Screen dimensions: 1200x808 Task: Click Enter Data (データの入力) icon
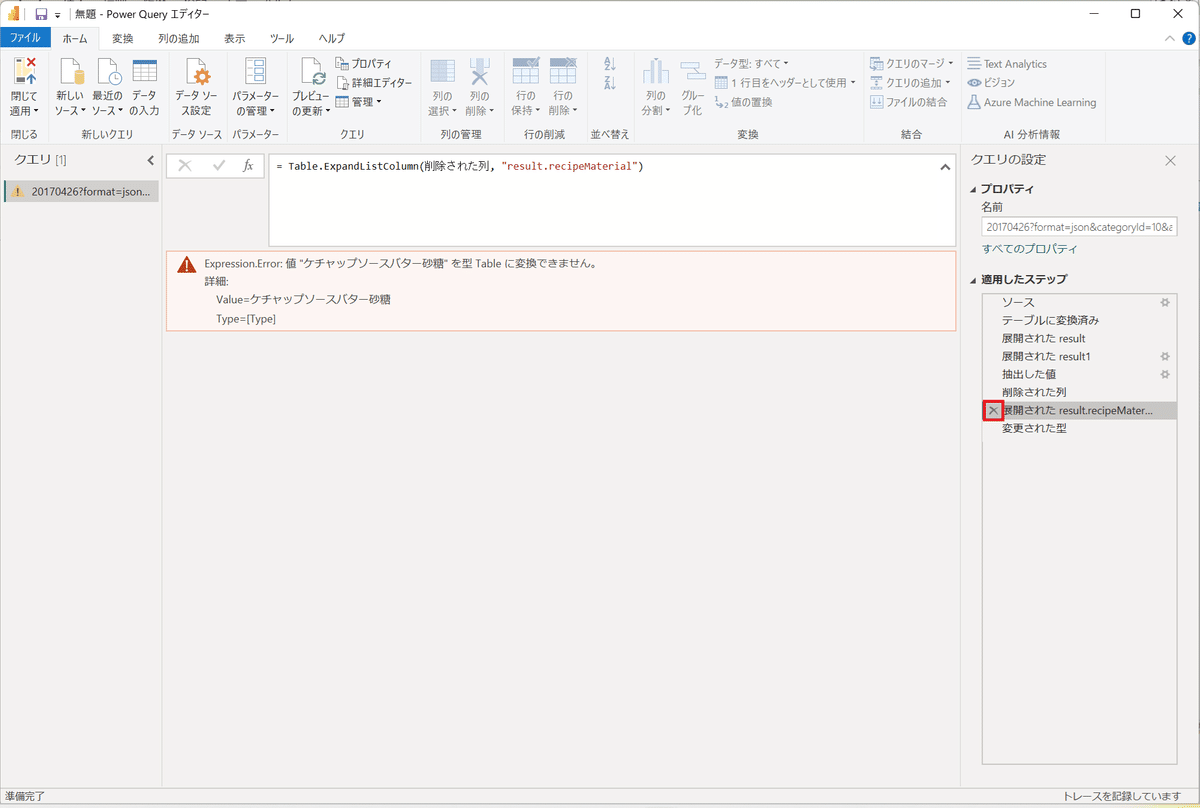145,71
